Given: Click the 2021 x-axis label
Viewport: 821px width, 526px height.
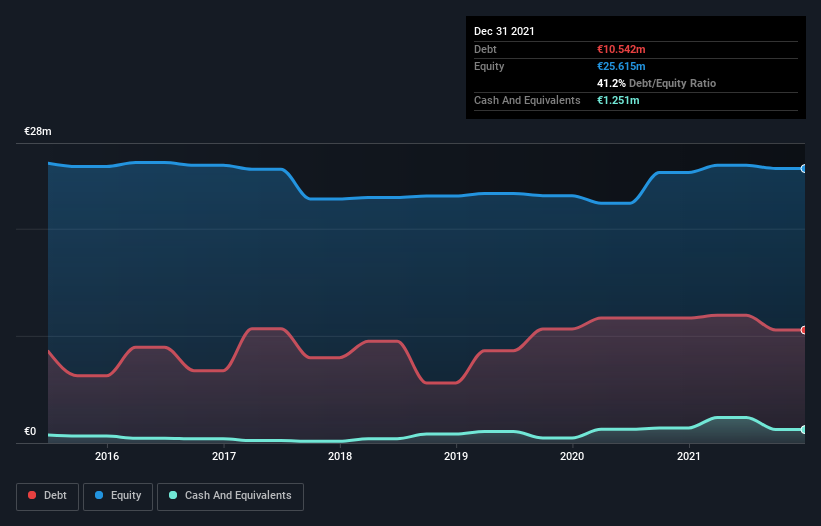Looking at the screenshot, I should [x=689, y=456].
